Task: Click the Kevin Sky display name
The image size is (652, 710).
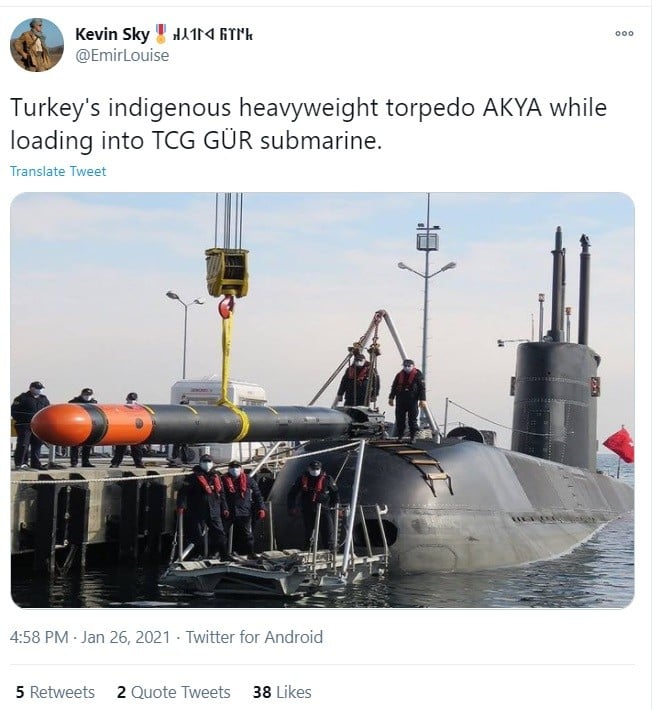Action: [112, 34]
